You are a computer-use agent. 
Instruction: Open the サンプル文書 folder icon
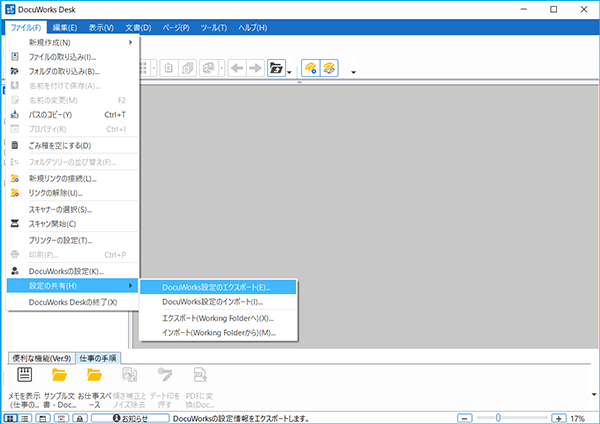point(59,375)
